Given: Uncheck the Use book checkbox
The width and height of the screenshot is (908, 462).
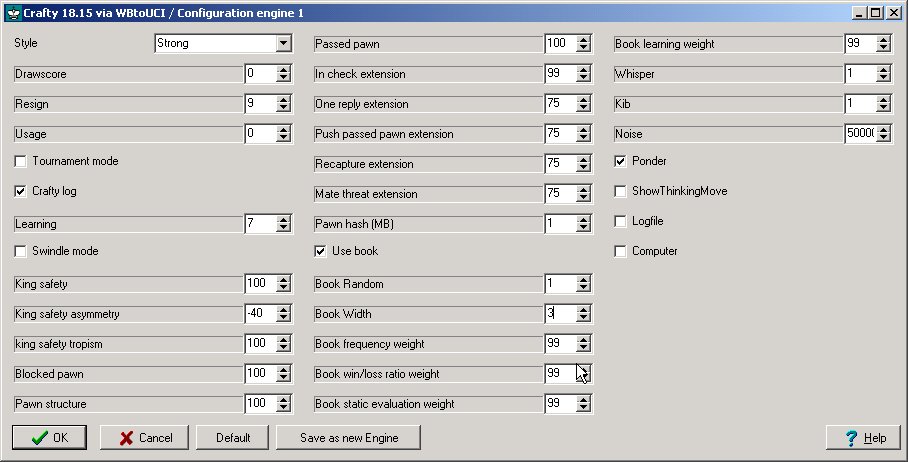Looking at the screenshot, I should [x=320, y=251].
